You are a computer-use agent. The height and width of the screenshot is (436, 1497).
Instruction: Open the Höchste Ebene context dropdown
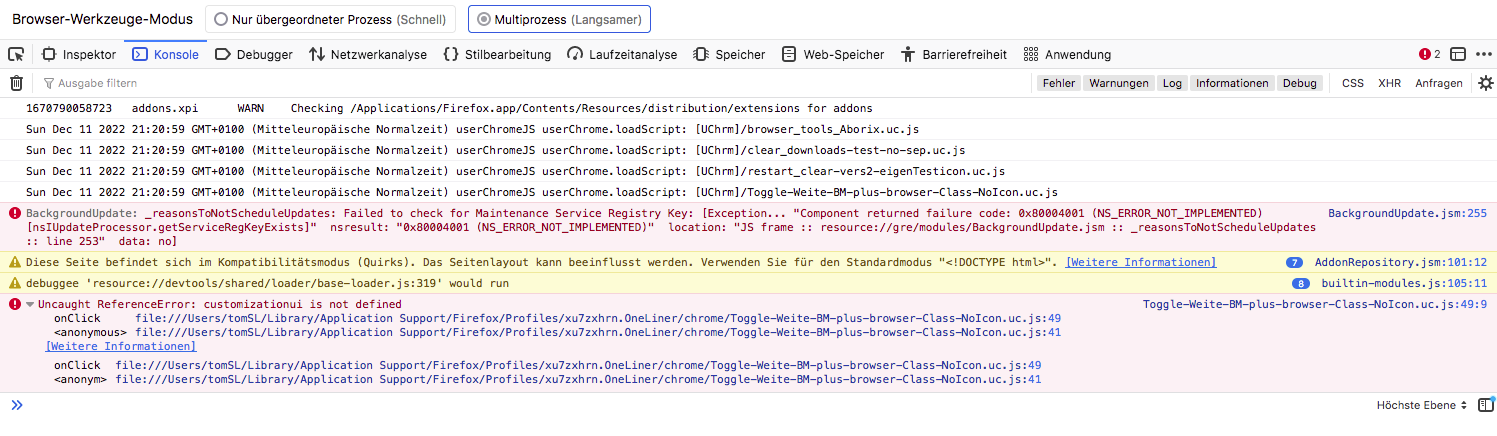[x=1421, y=405]
